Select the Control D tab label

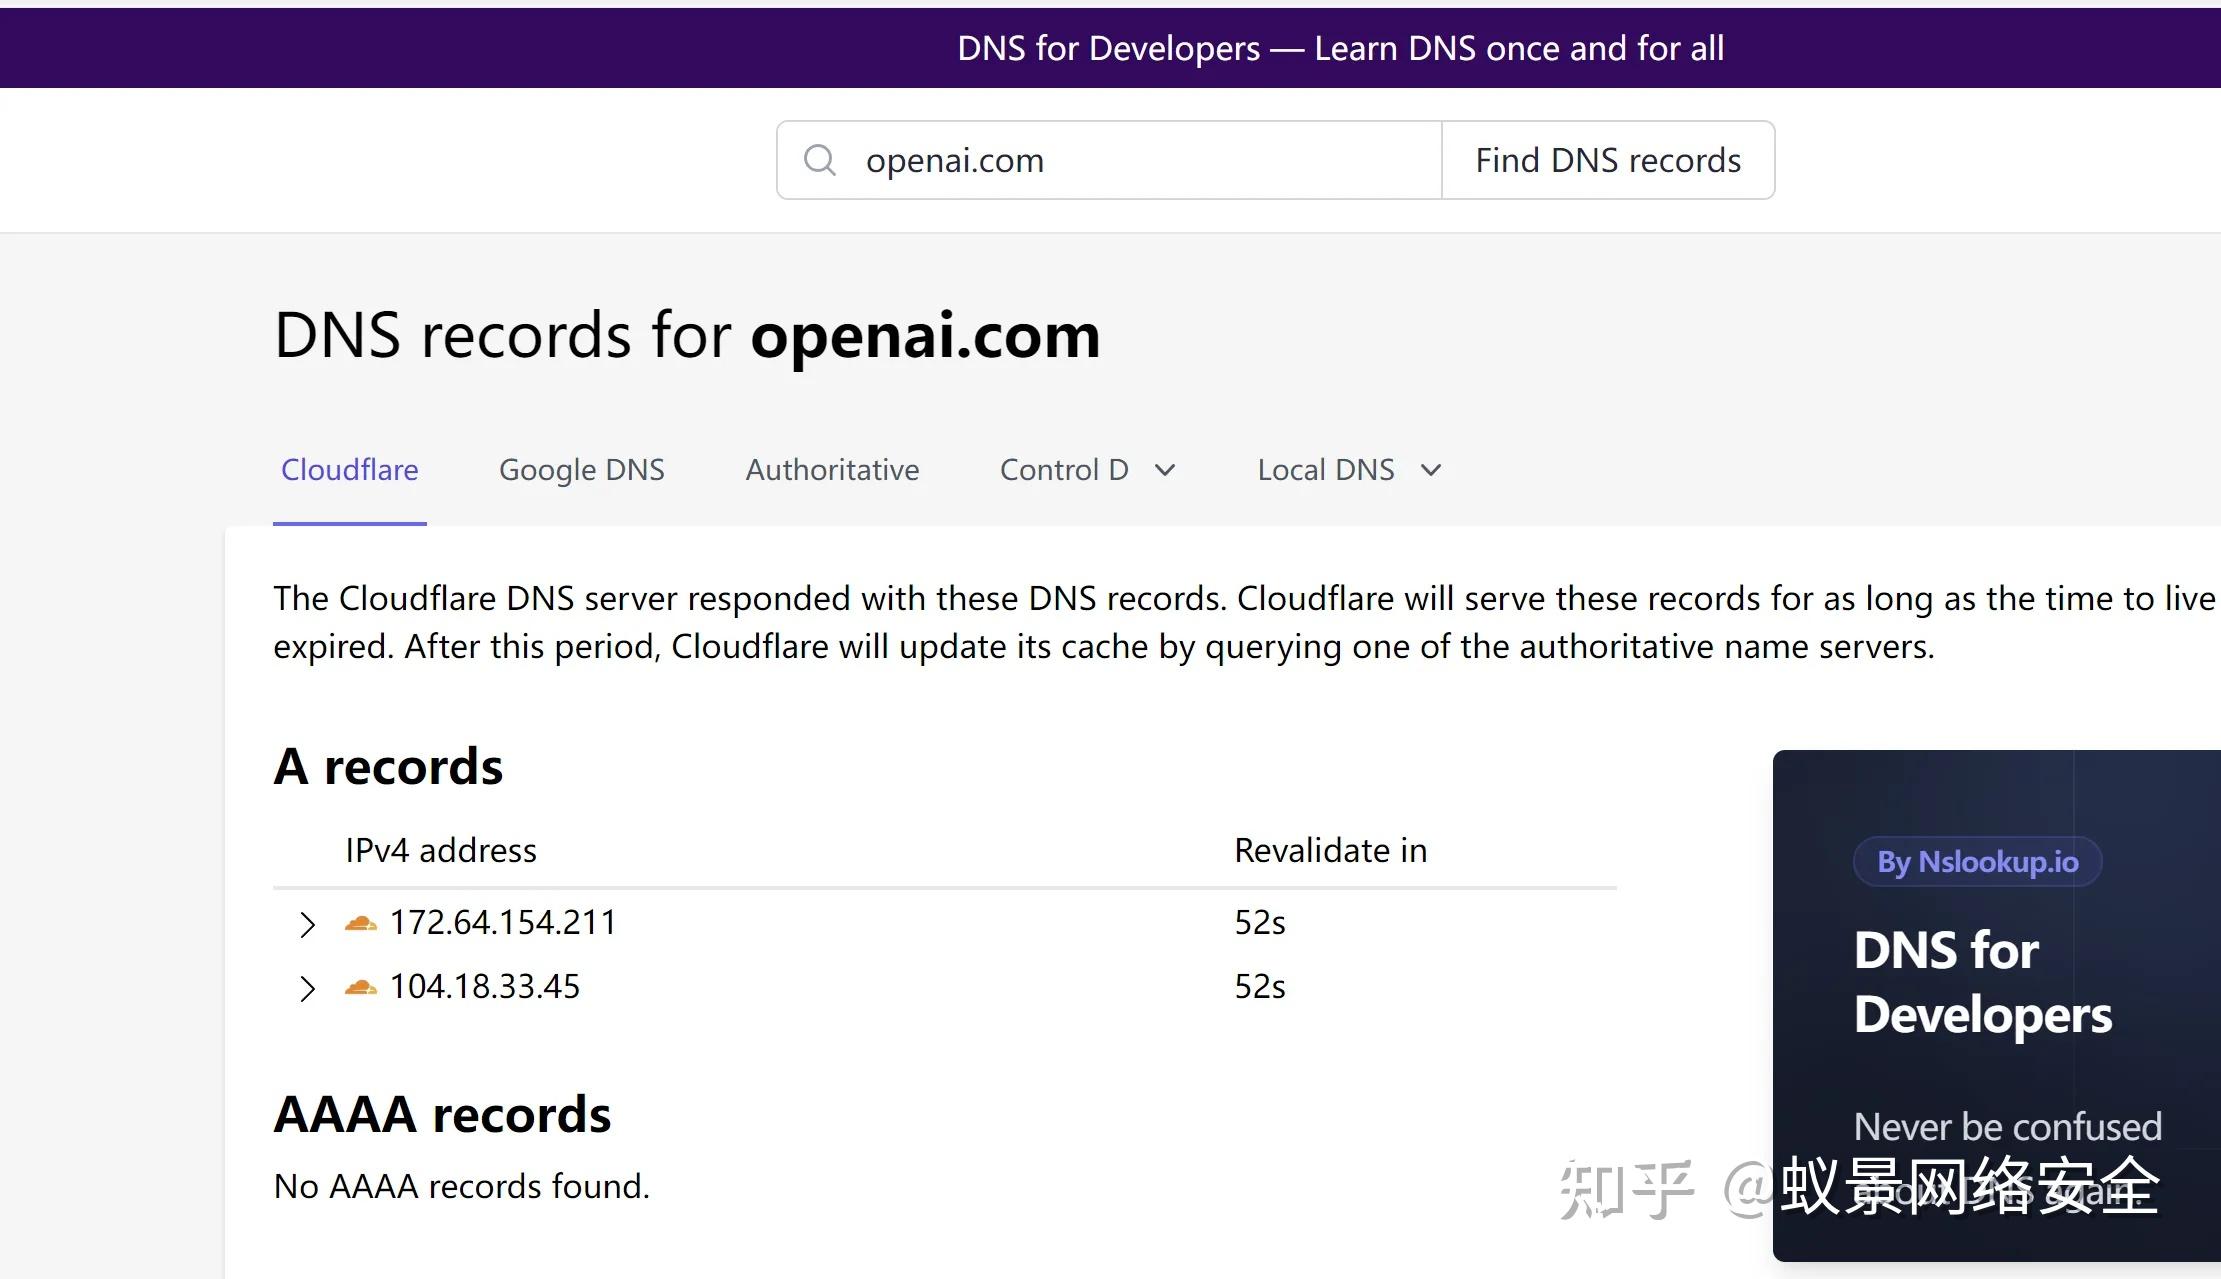[x=1064, y=470]
